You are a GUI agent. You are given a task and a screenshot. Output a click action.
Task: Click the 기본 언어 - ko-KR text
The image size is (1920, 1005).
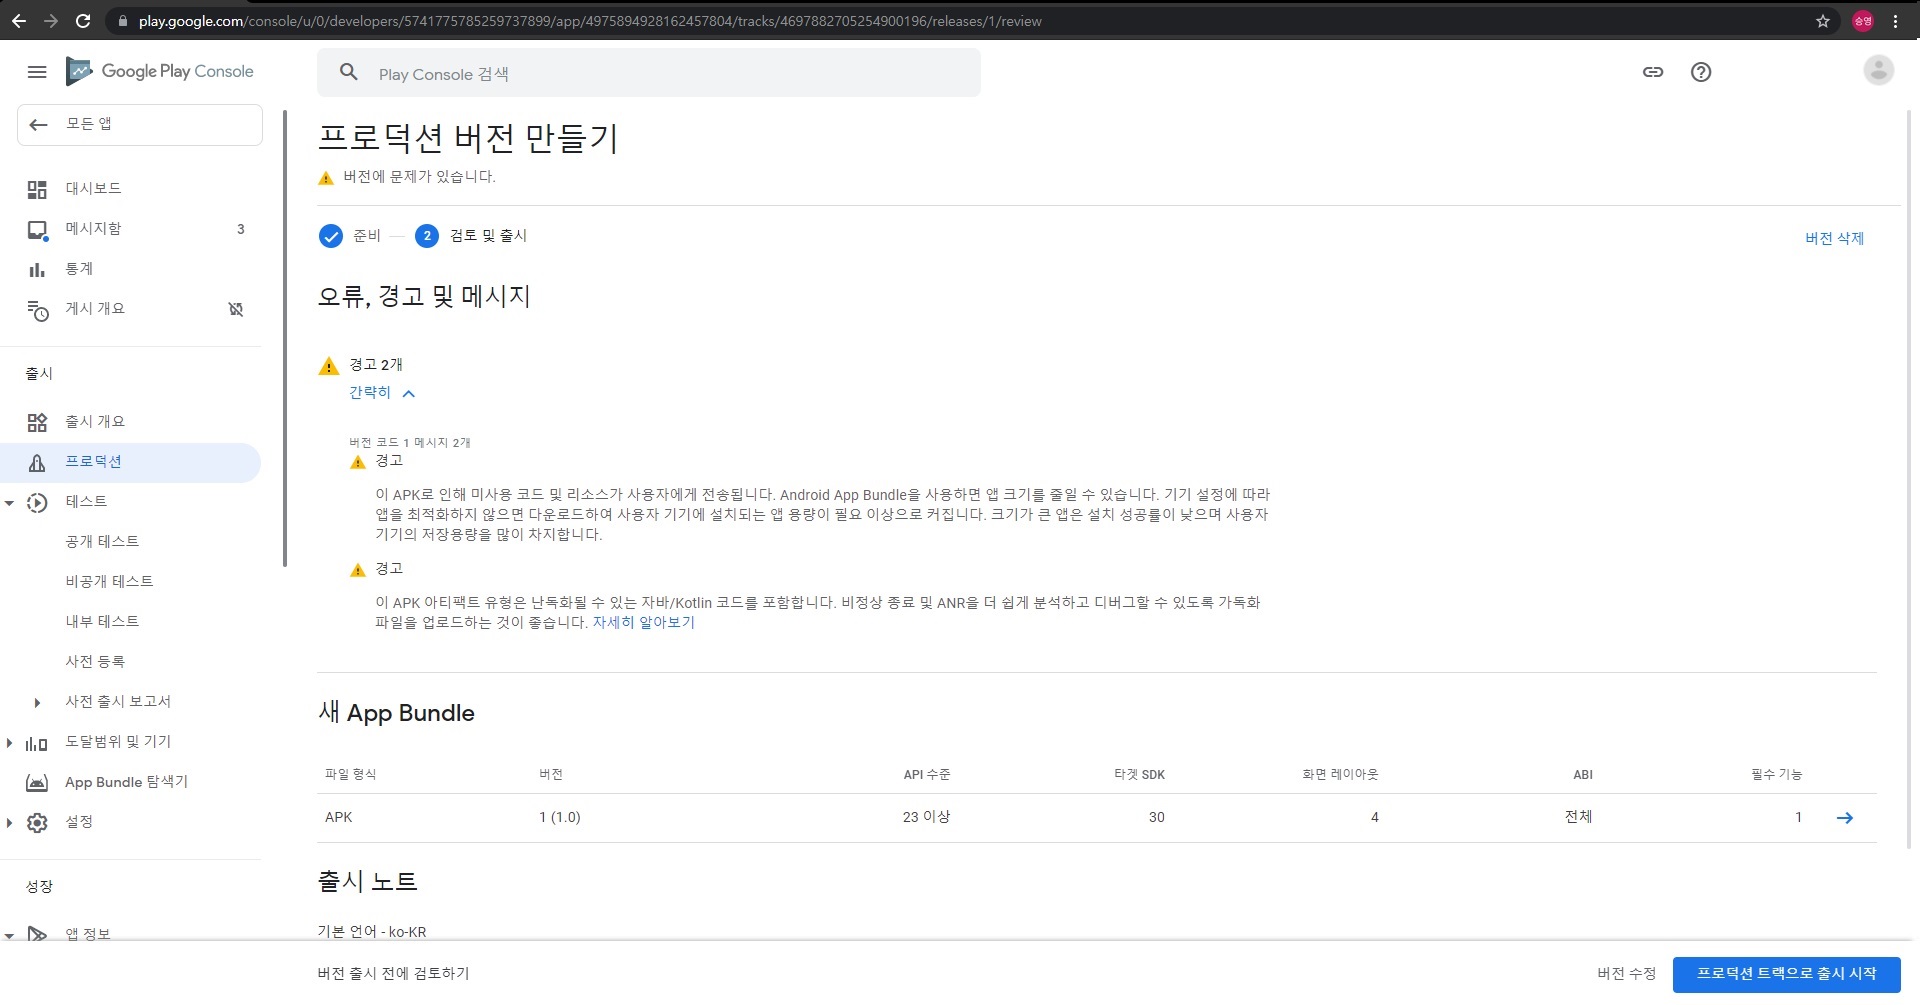pos(371,932)
